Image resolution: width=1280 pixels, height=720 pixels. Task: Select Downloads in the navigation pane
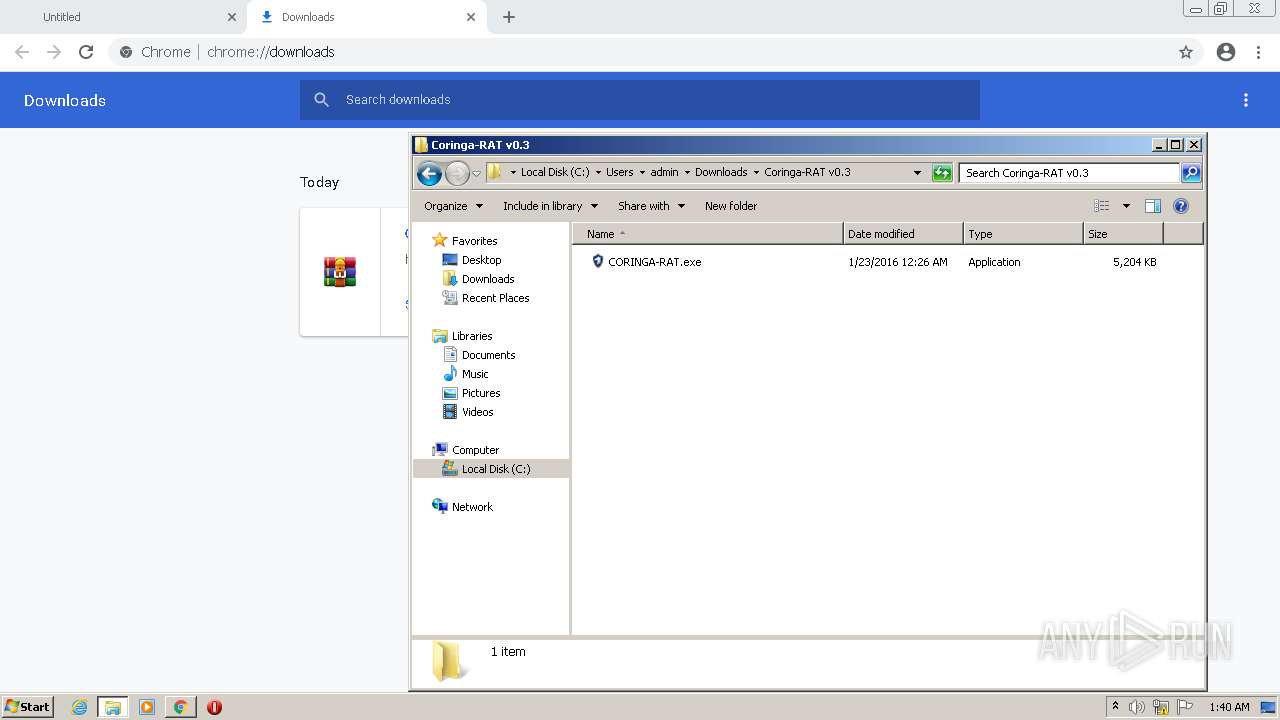pyautogui.click(x=488, y=279)
